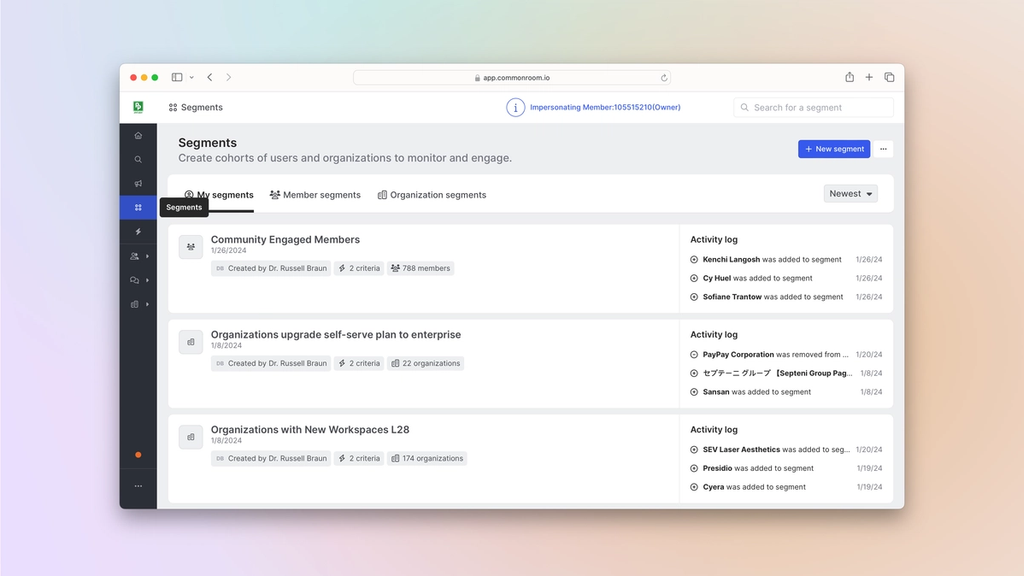Click the info icon beside Impersonating Member

[x=515, y=107]
